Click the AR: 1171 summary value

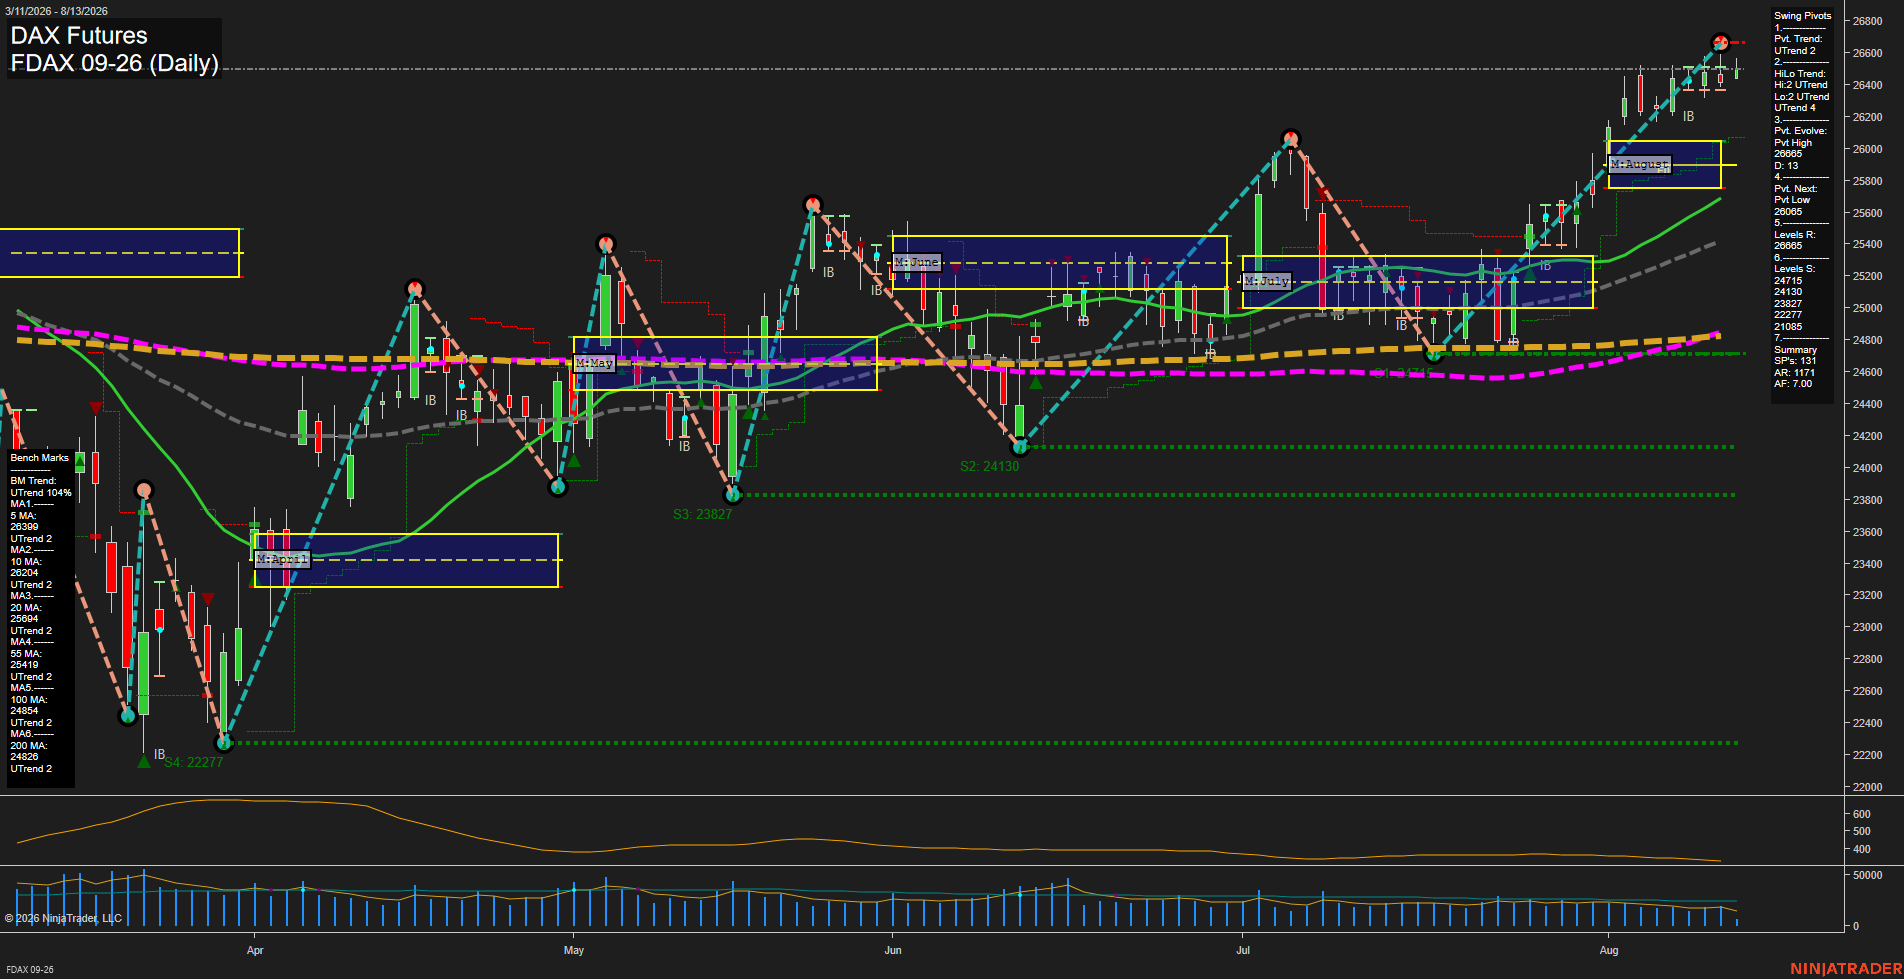click(x=1794, y=372)
